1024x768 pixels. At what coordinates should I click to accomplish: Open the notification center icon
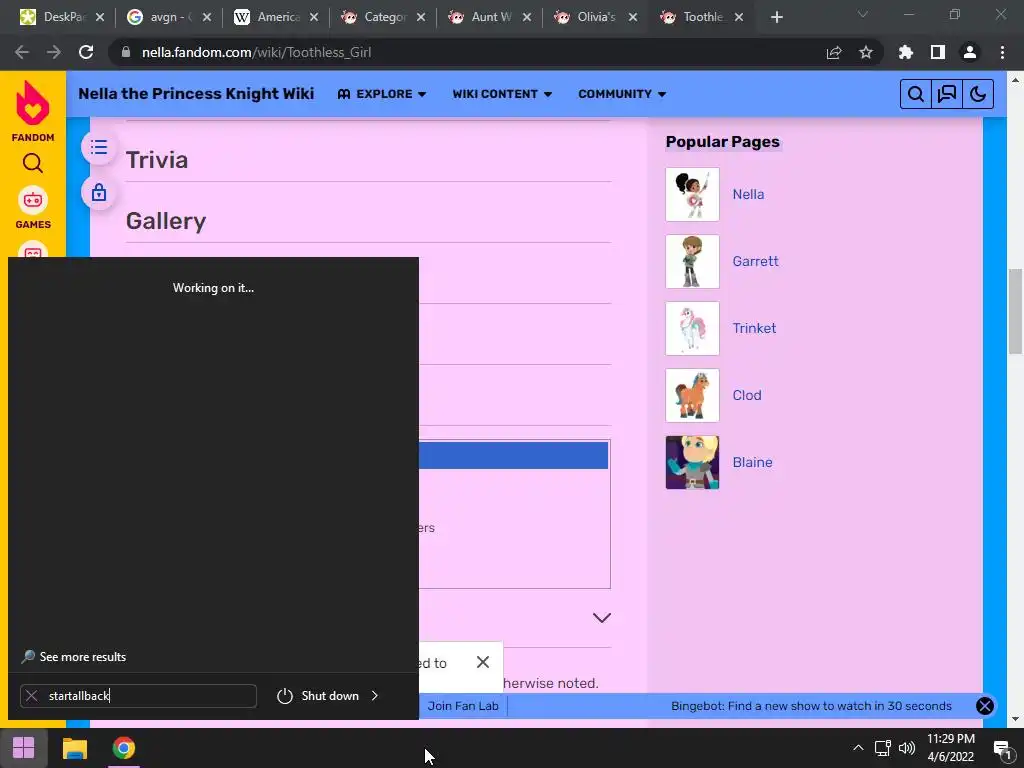point(1002,749)
